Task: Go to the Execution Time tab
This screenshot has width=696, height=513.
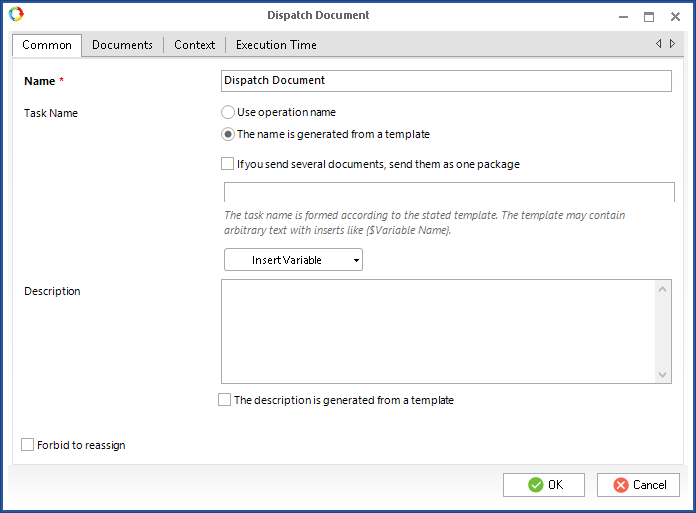Action: pos(276,45)
